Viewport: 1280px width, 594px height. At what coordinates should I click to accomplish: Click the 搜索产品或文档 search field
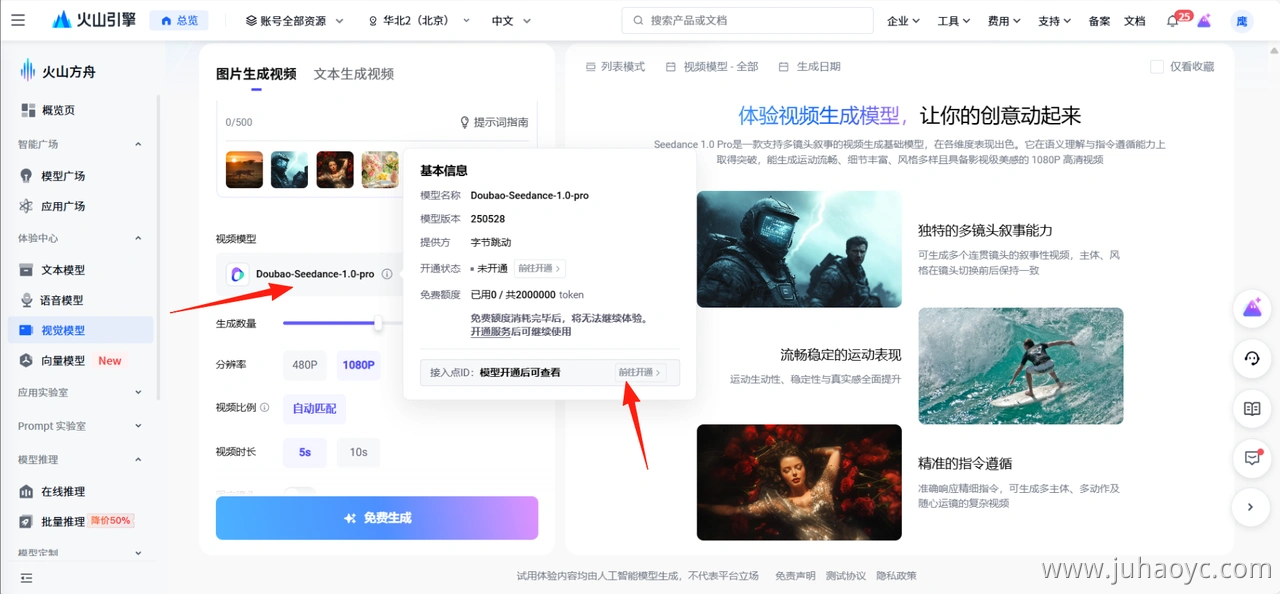[x=747, y=20]
